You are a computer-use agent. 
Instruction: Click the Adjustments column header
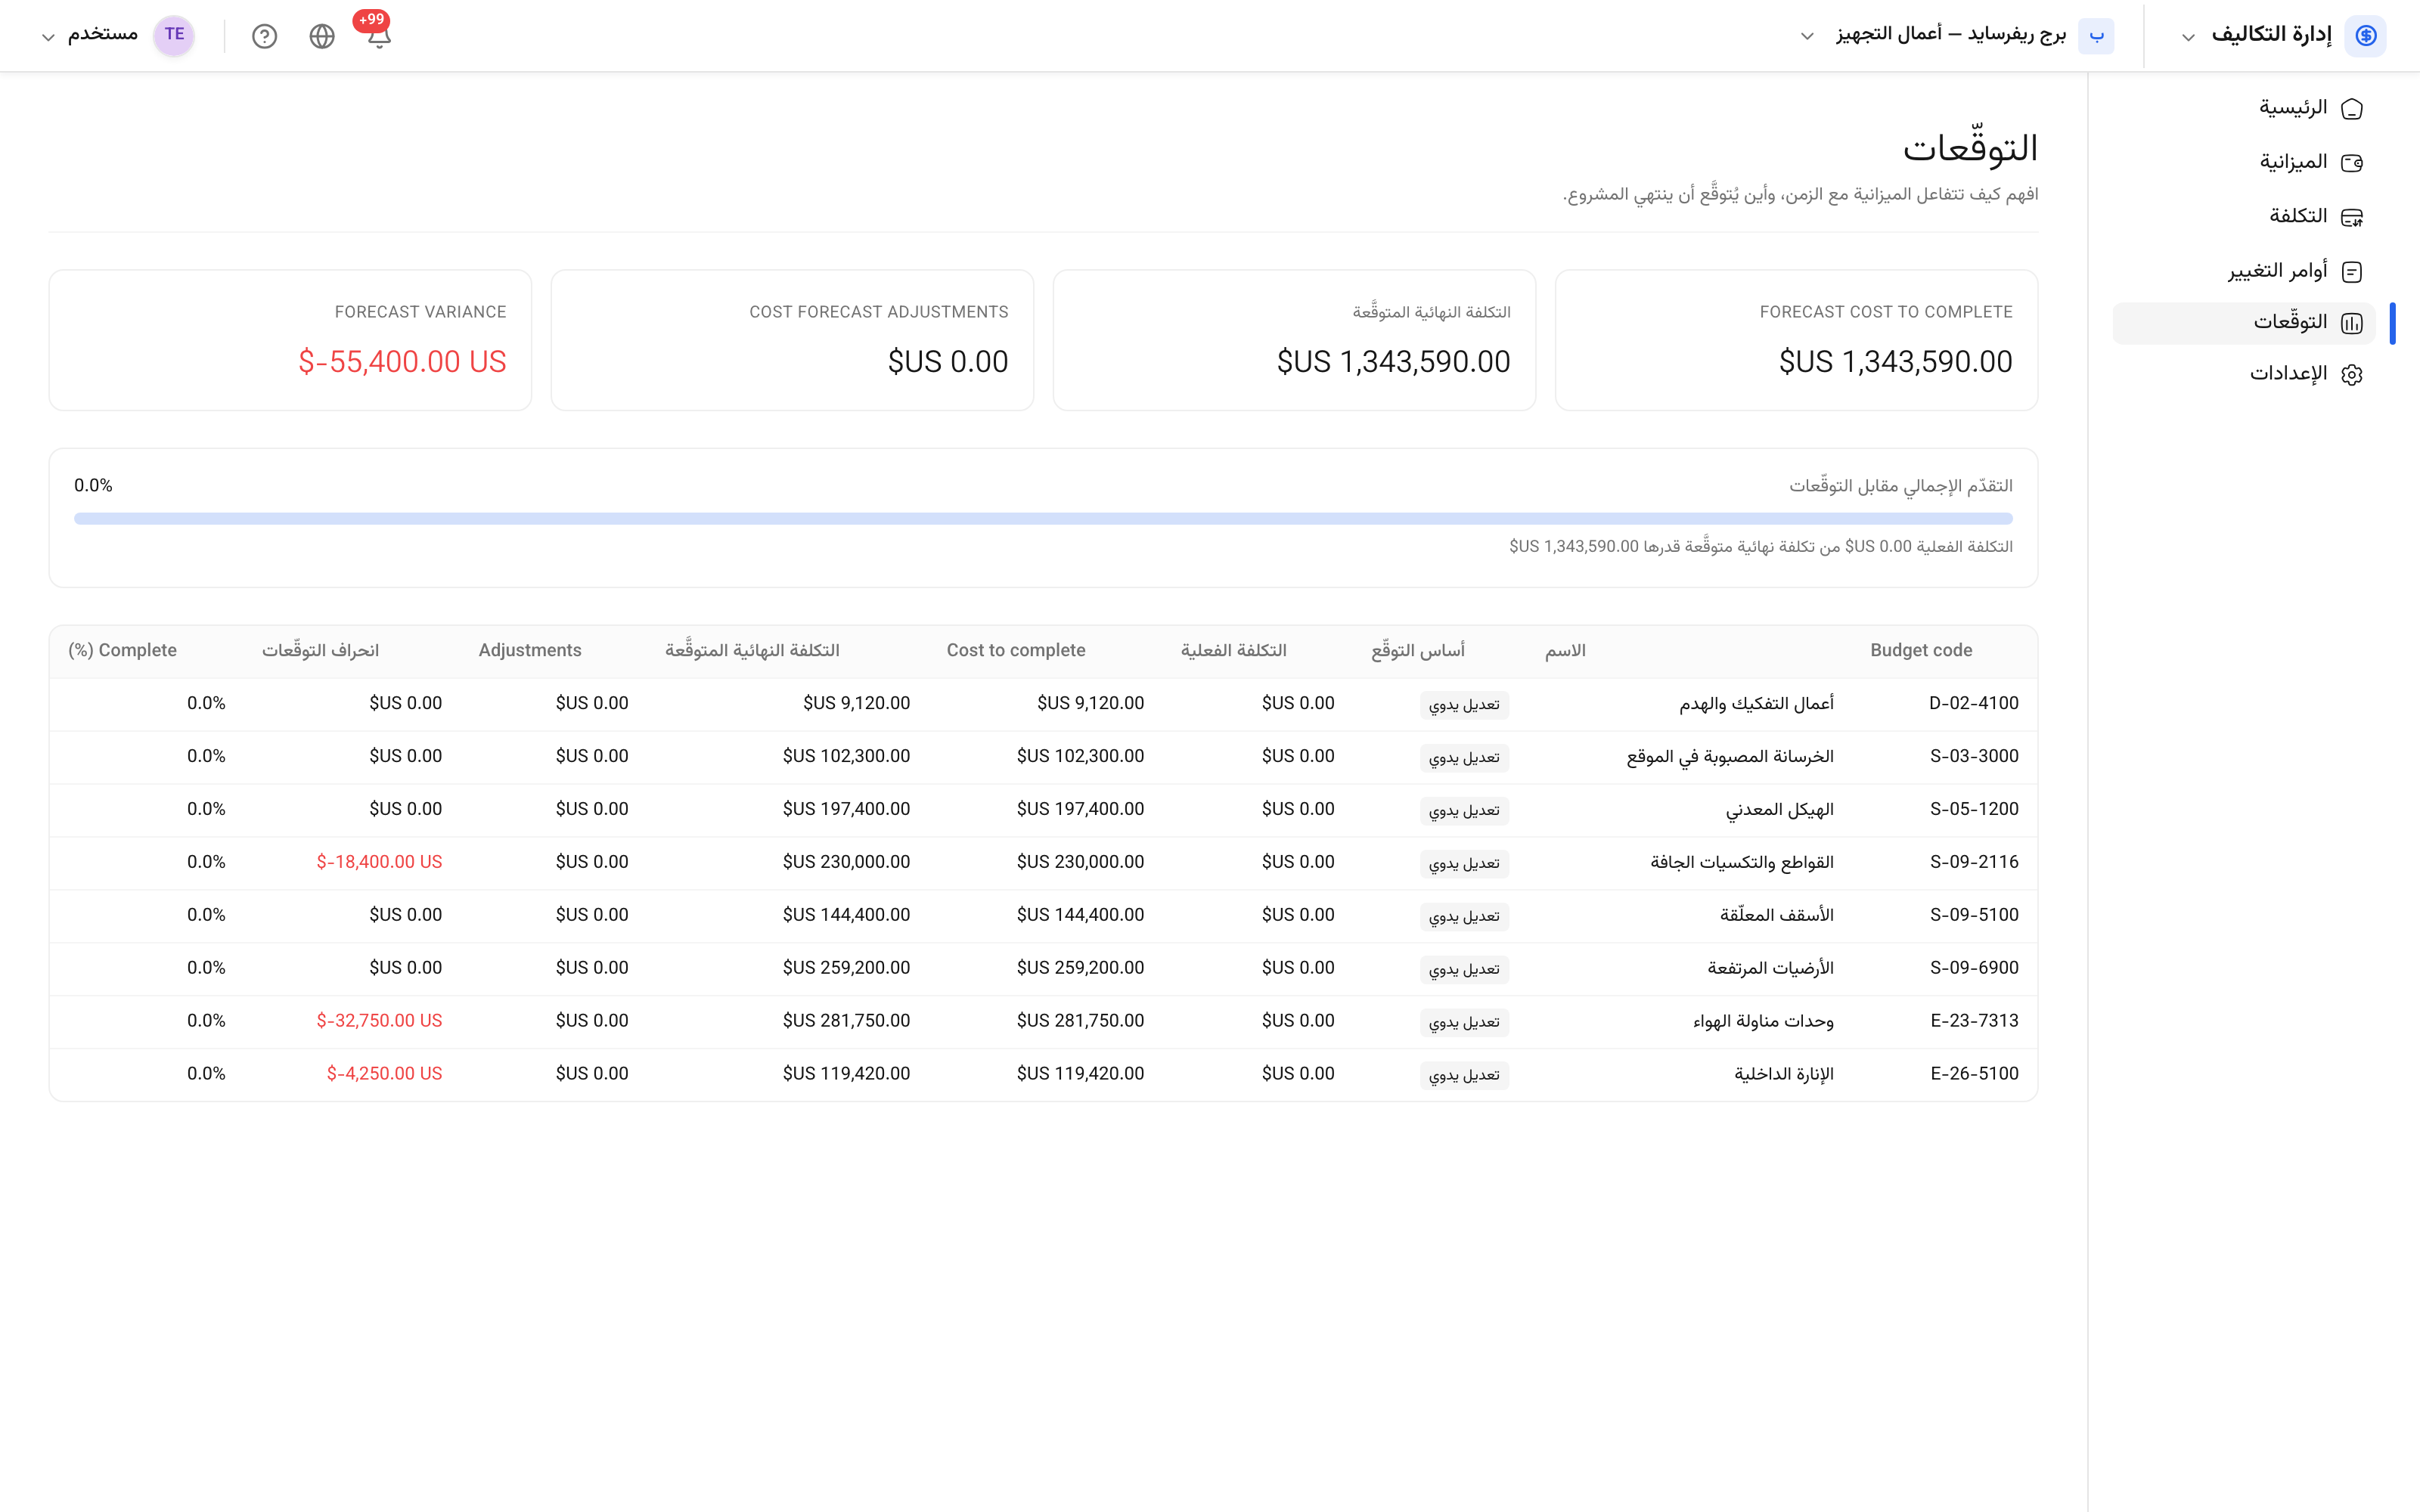pyautogui.click(x=530, y=650)
